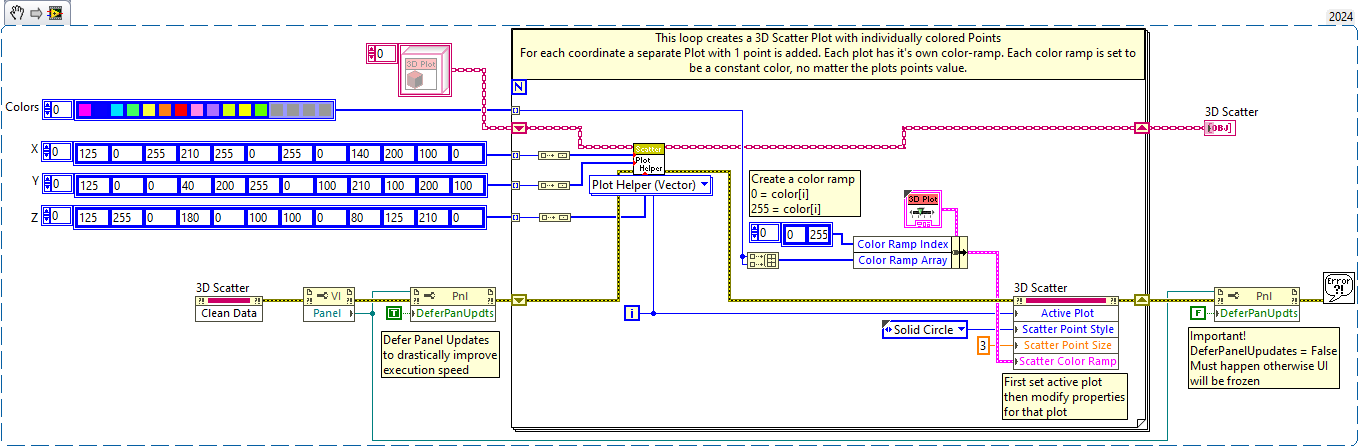This screenshot has width=1359, height=447.
Task: Click the loop iteration terminal i
Action: coord(631,313)
